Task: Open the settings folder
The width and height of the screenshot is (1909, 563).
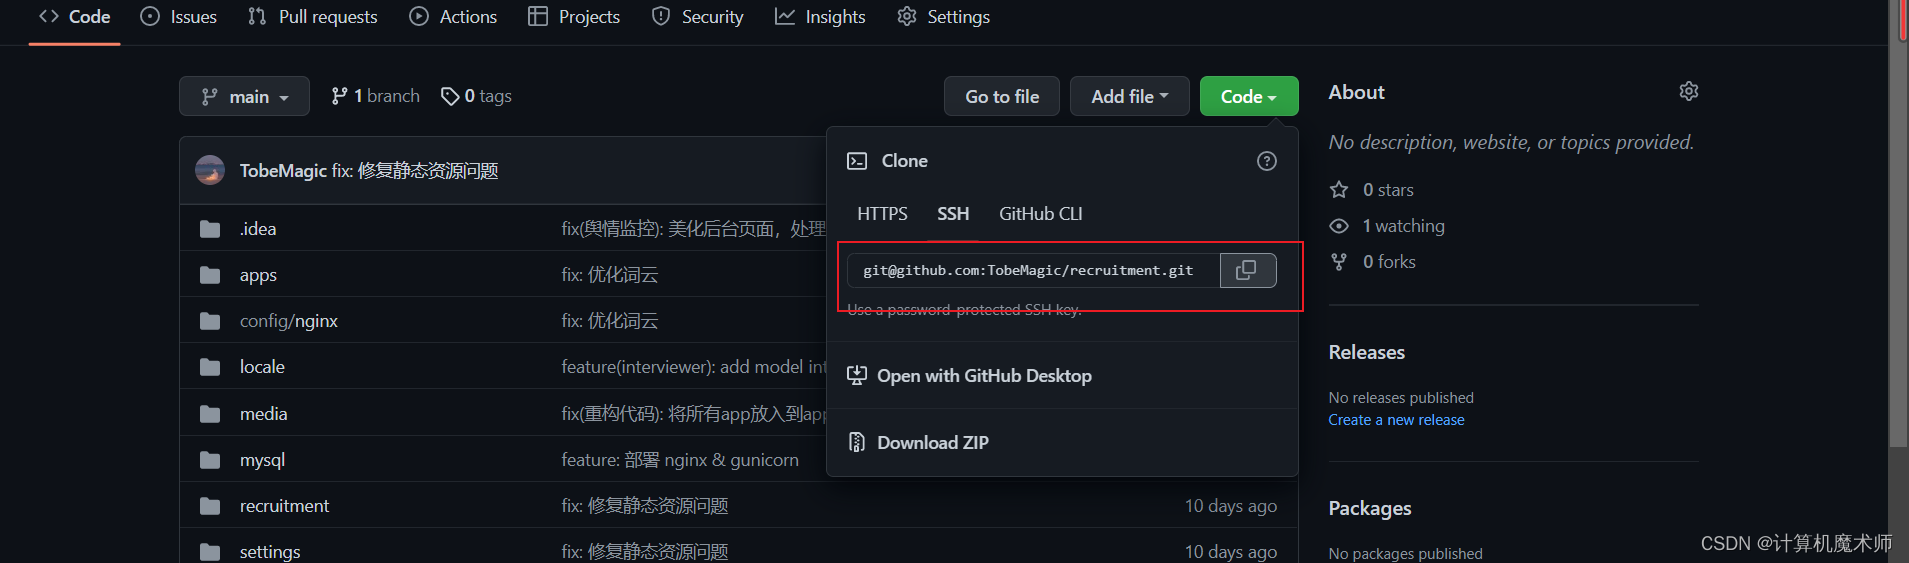Action: tap(270, 552)
